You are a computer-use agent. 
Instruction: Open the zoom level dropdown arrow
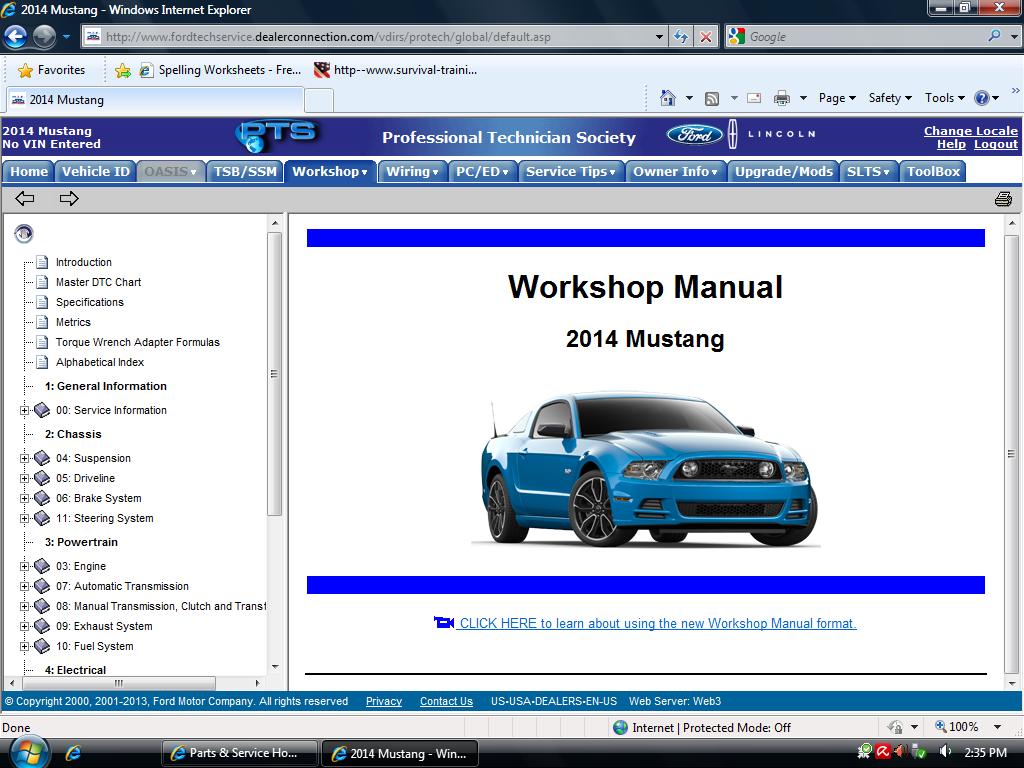click(997, 727)
